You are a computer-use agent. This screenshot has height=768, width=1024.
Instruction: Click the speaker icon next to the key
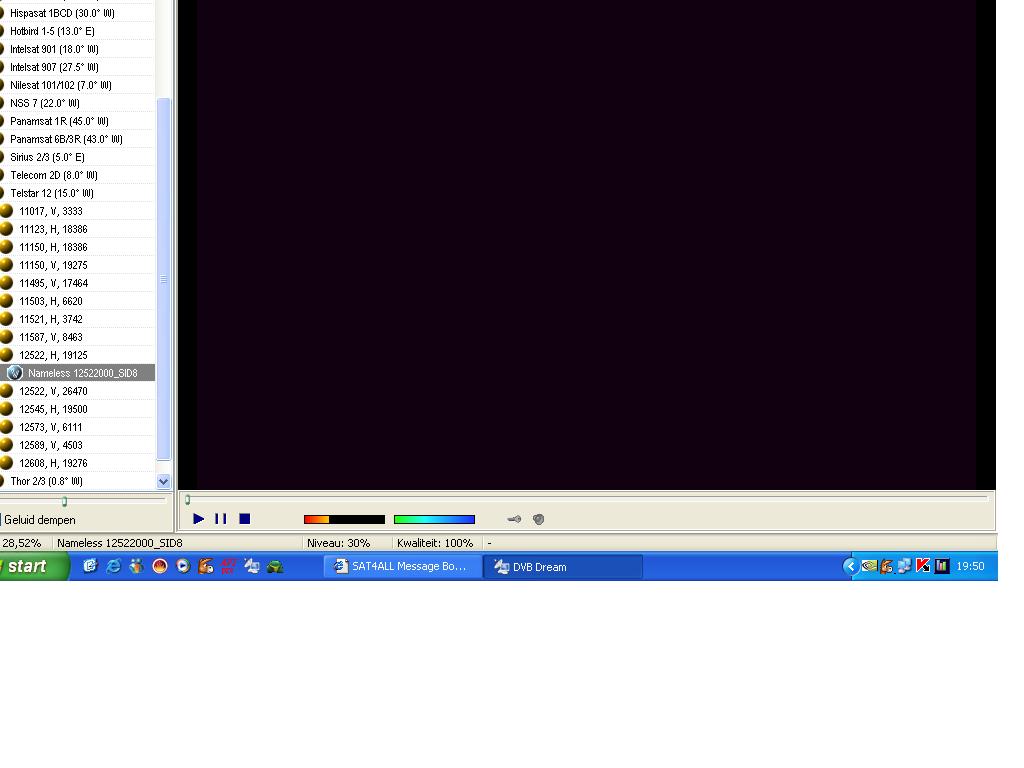(538, 520)
